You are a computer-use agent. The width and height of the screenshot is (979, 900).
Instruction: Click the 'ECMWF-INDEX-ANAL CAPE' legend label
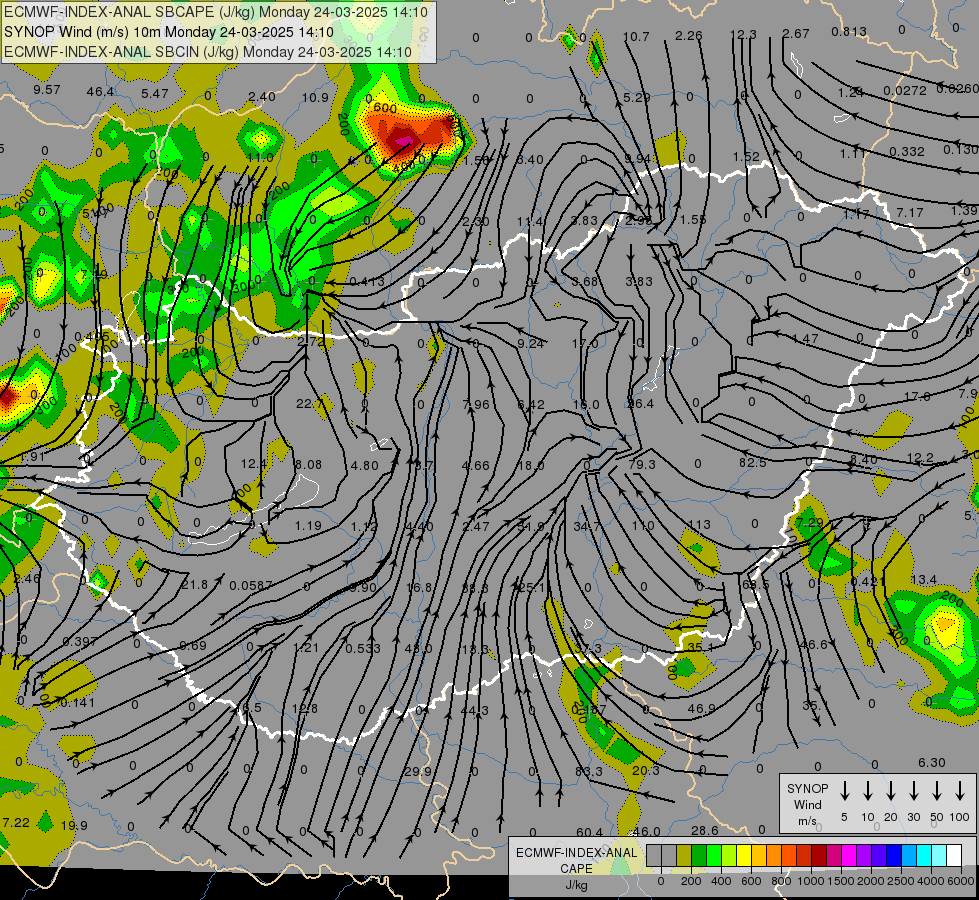[x=576, y=860]
